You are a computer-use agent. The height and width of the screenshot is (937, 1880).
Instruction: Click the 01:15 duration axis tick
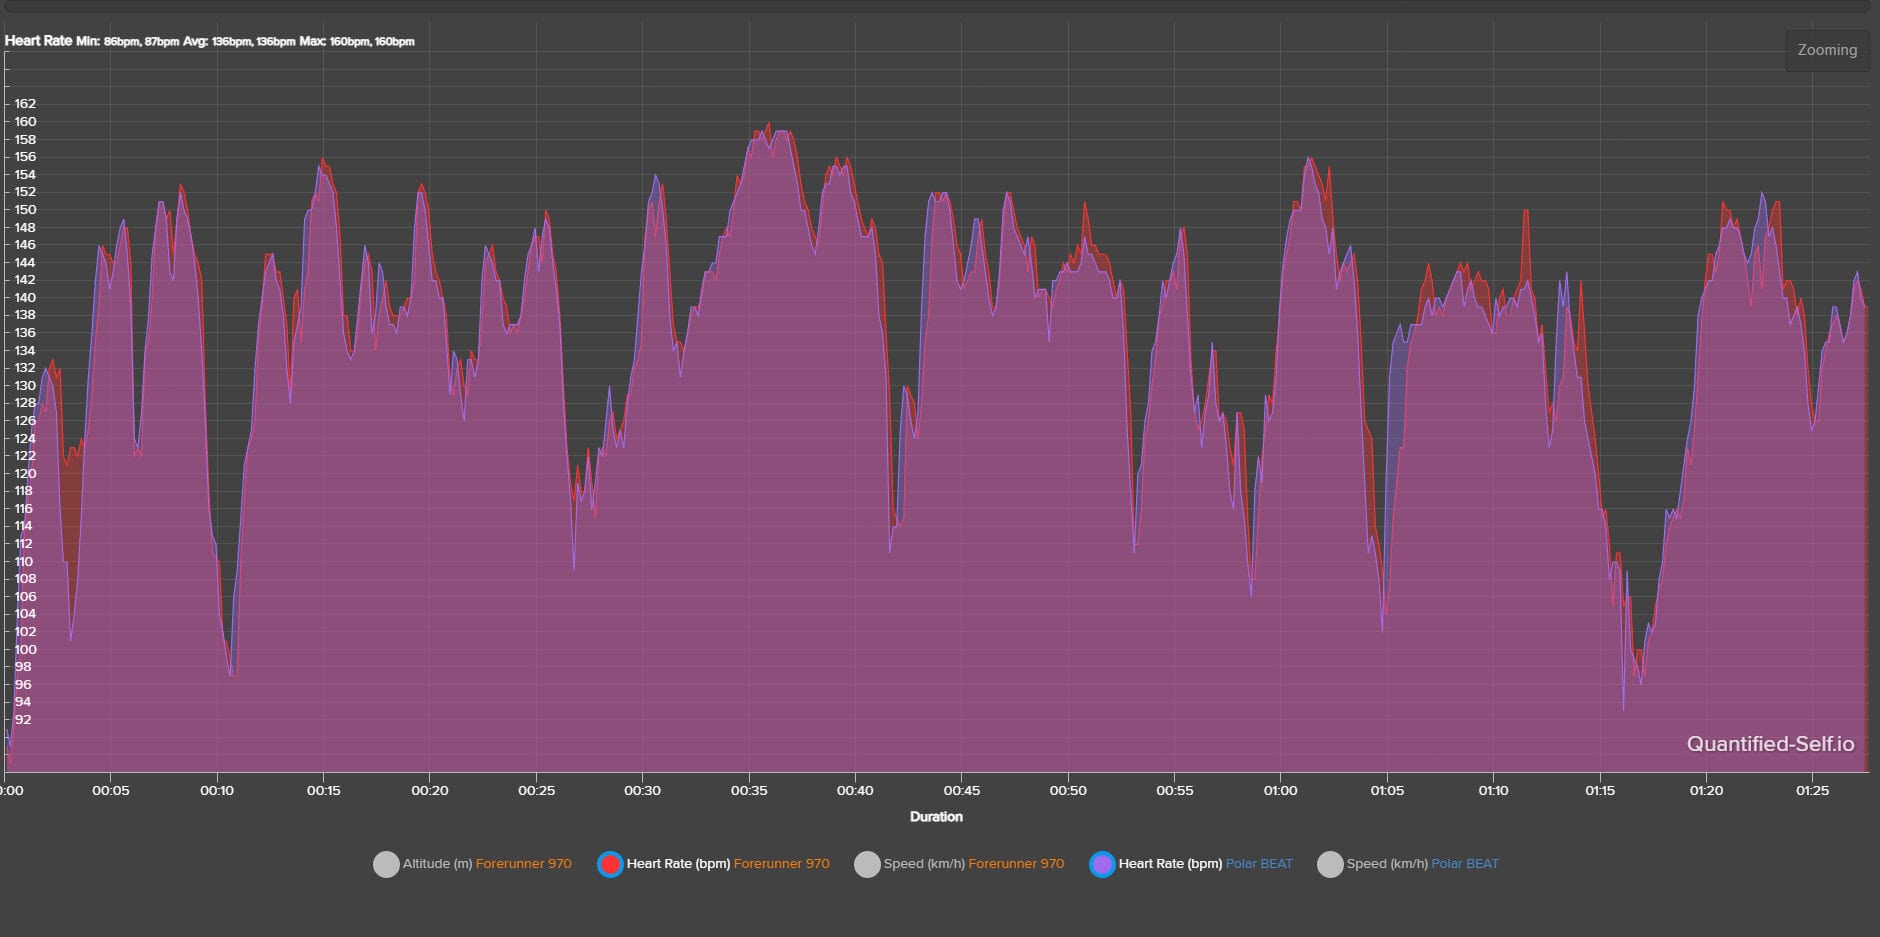[1600, 791]
